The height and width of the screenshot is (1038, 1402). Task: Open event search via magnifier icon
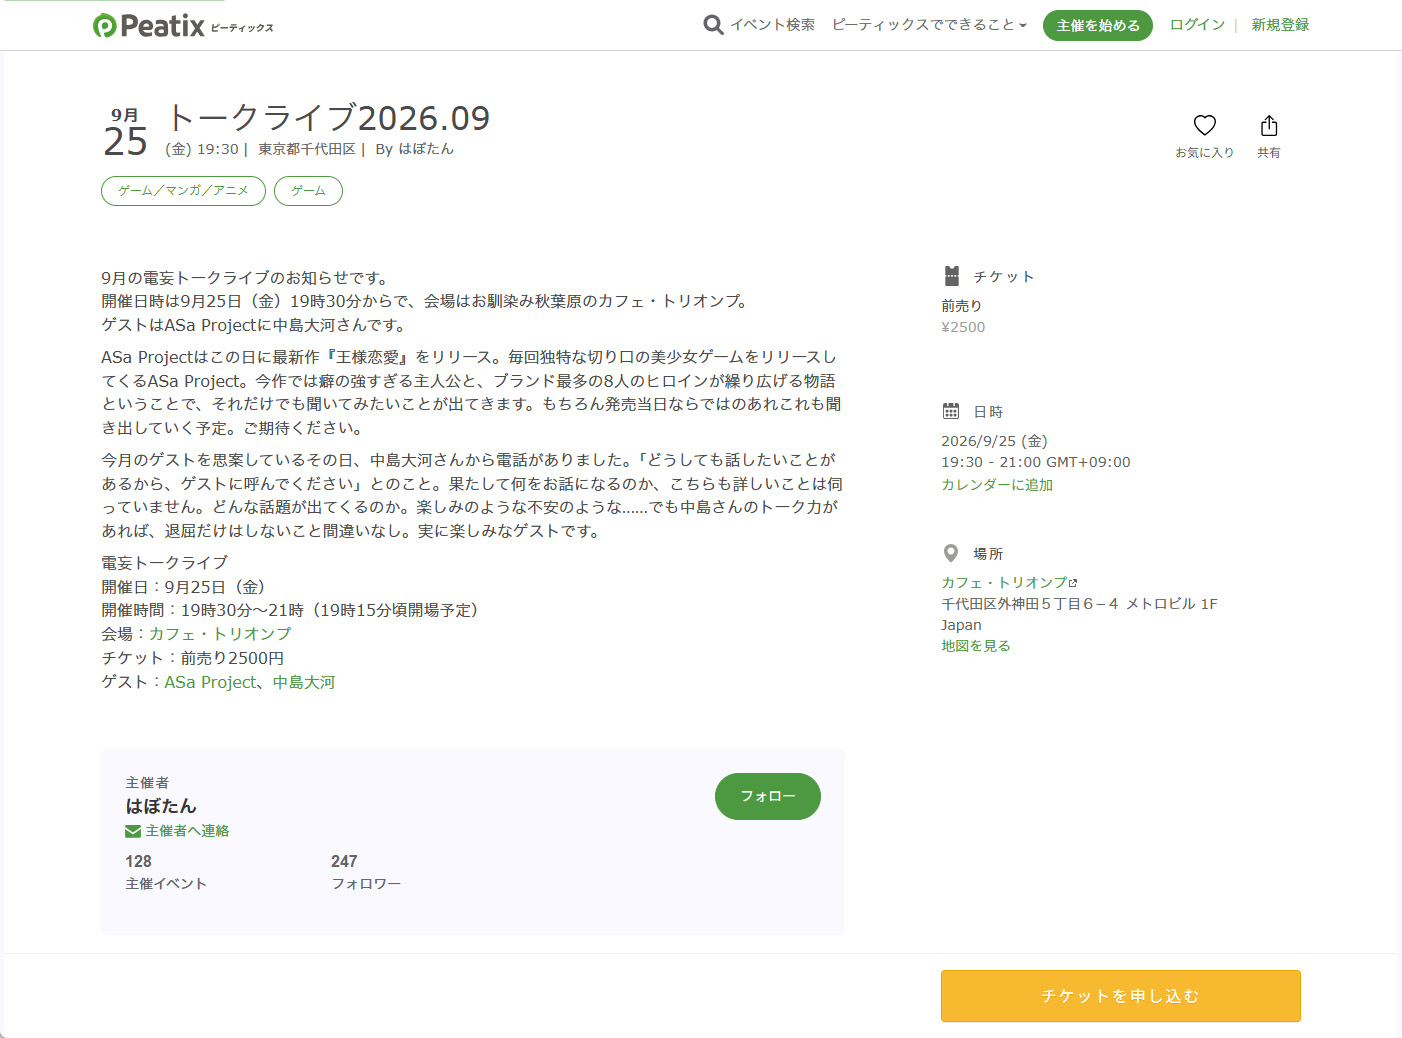click(x=713, y=25)
